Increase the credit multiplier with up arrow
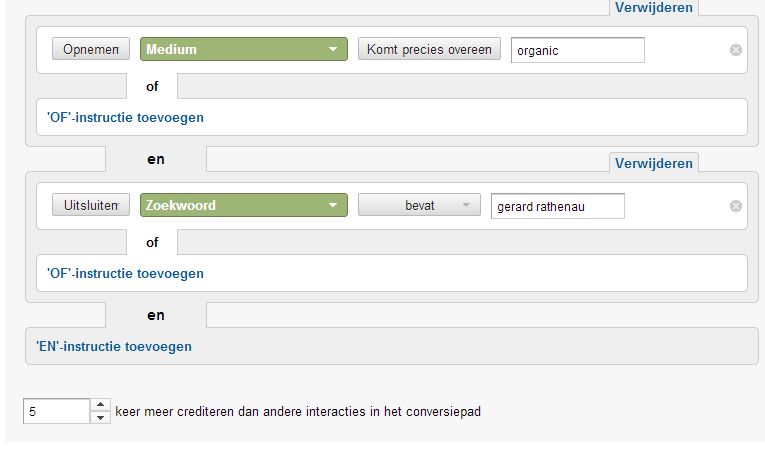 100,405
